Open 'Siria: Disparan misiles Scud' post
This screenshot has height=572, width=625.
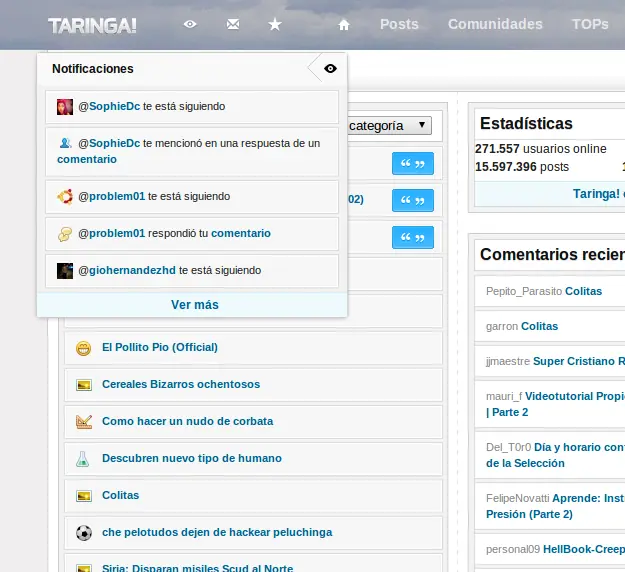198,568
